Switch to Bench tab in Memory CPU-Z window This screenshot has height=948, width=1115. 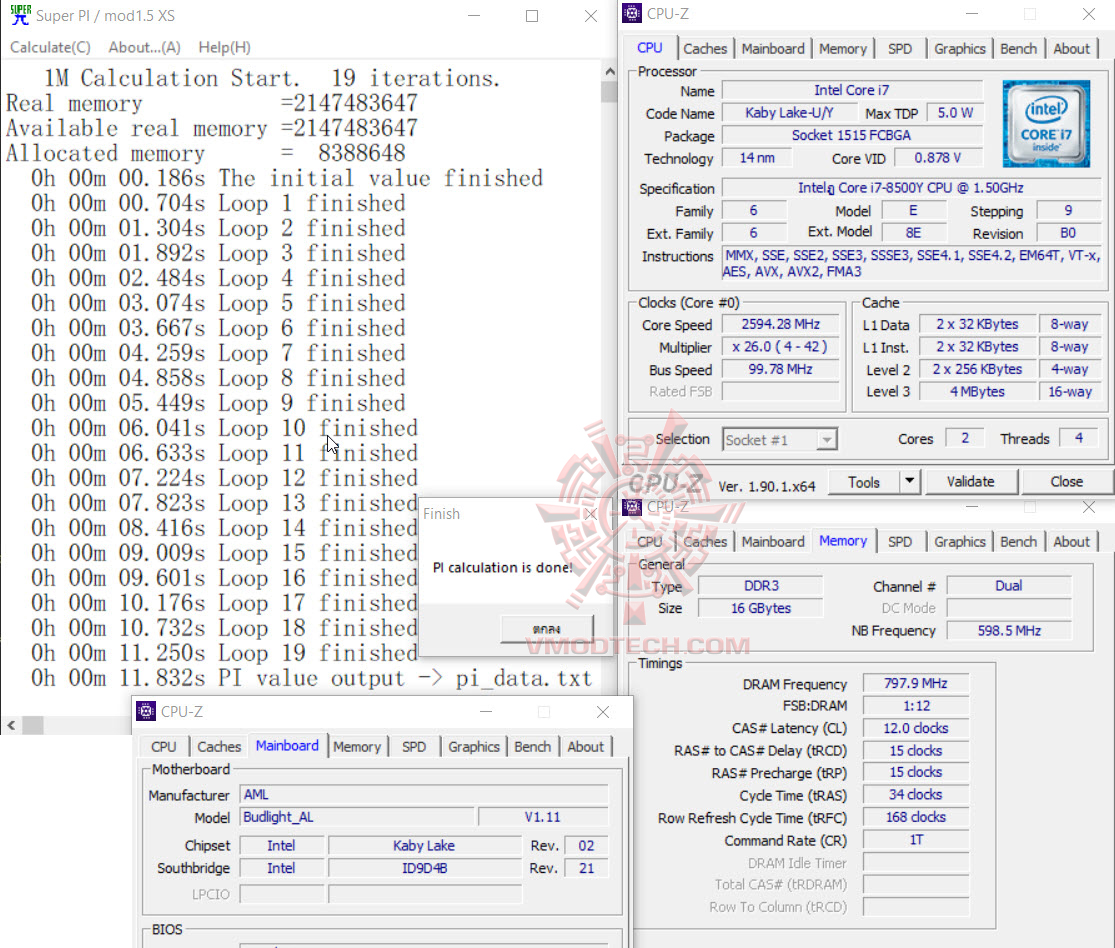(1018, 542)
